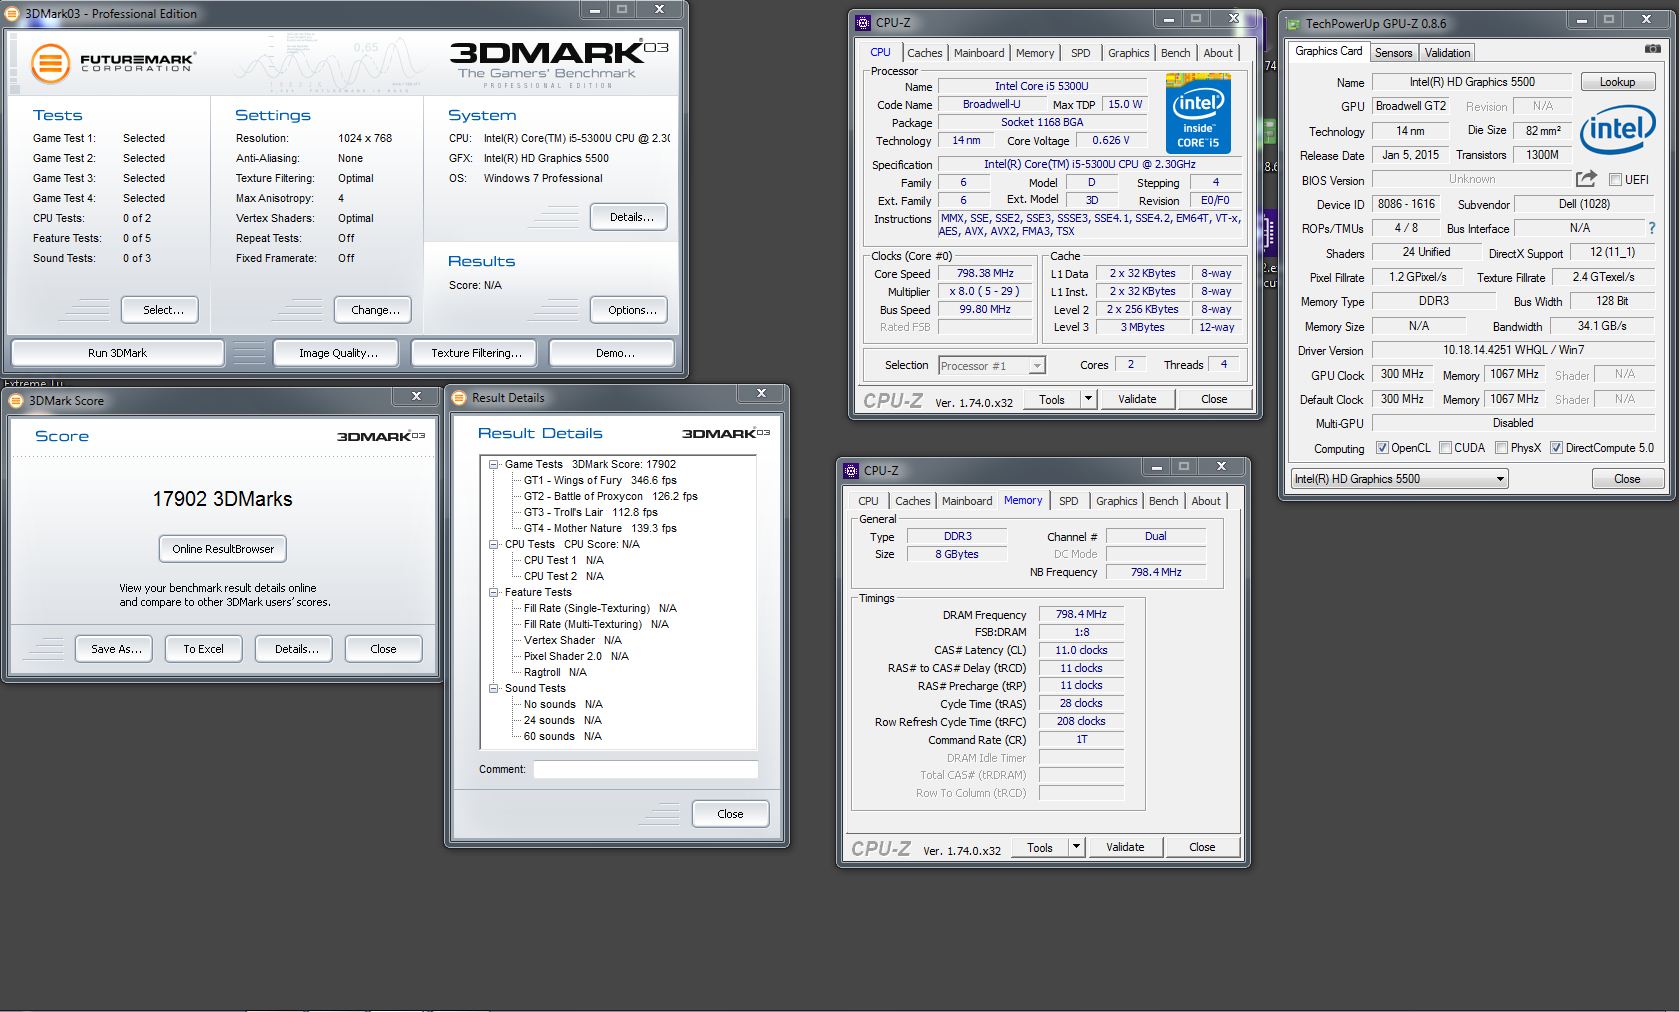
Task: Click the GPU-Z screenshot camera icon
Action: (1652, 48)
